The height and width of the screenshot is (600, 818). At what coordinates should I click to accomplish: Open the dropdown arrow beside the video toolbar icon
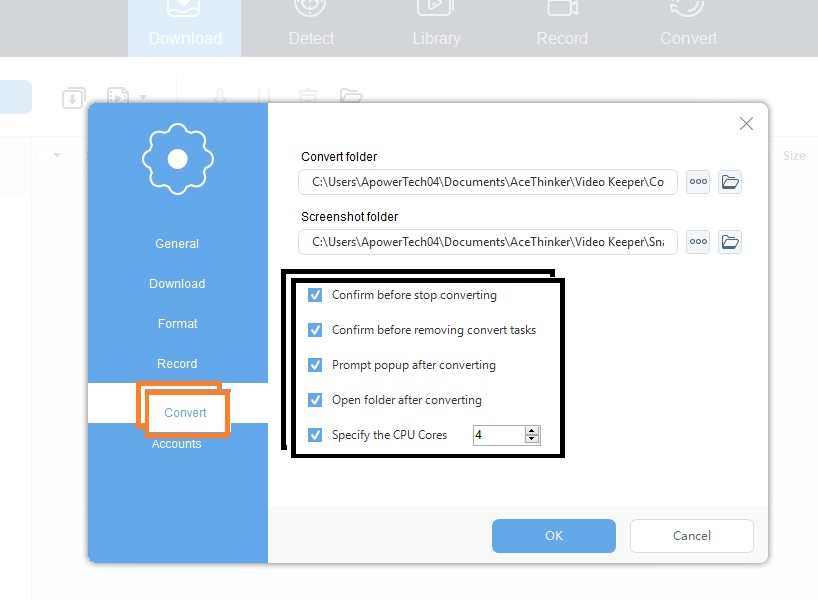point(141,97)
